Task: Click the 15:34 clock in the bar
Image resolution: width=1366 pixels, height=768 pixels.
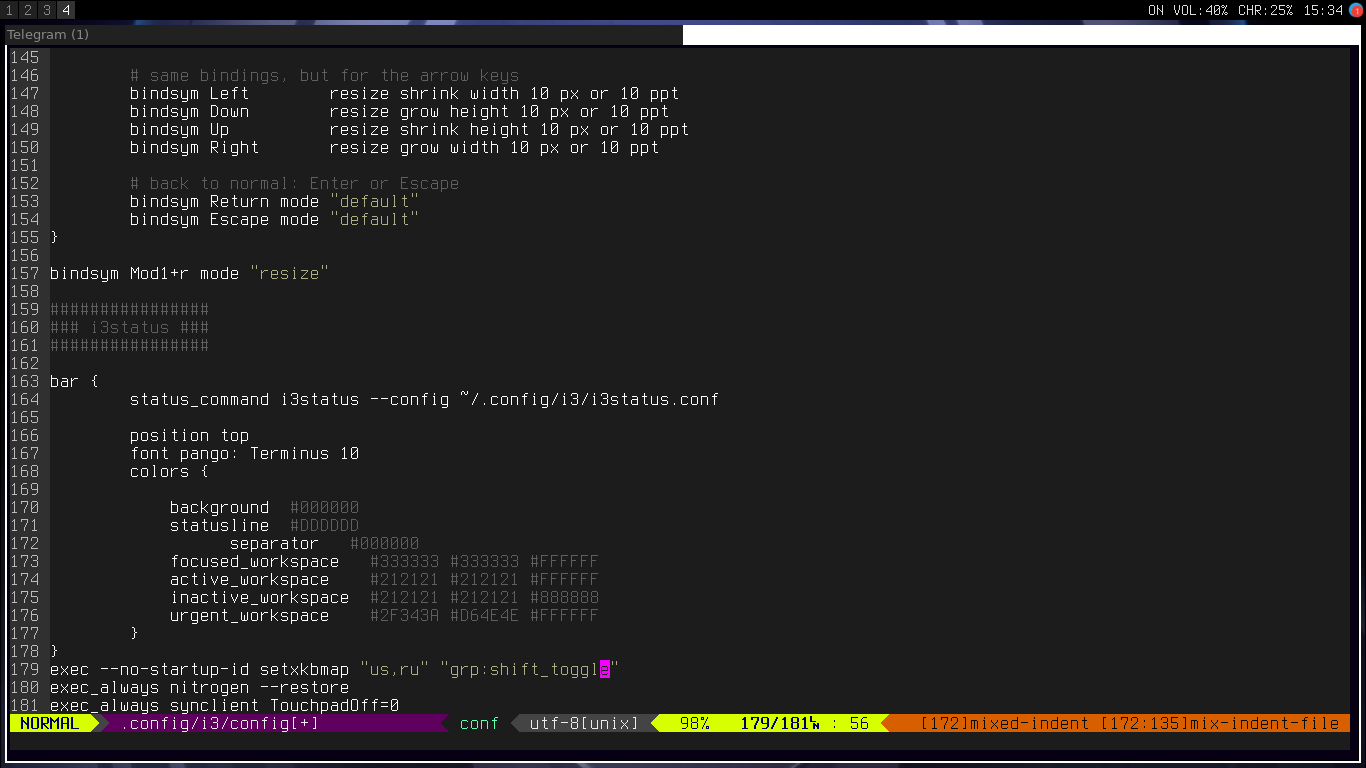Action: pos(1323,10)
